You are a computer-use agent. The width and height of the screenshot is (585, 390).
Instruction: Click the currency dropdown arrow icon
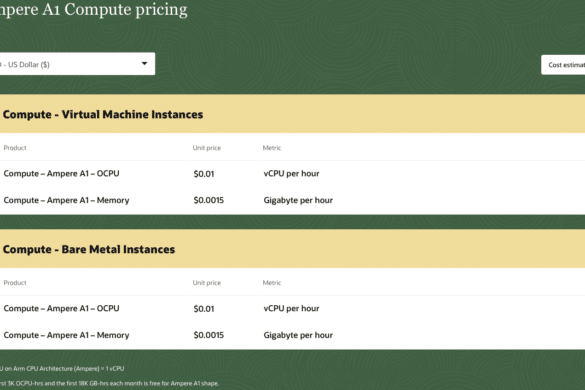[144, 63]
